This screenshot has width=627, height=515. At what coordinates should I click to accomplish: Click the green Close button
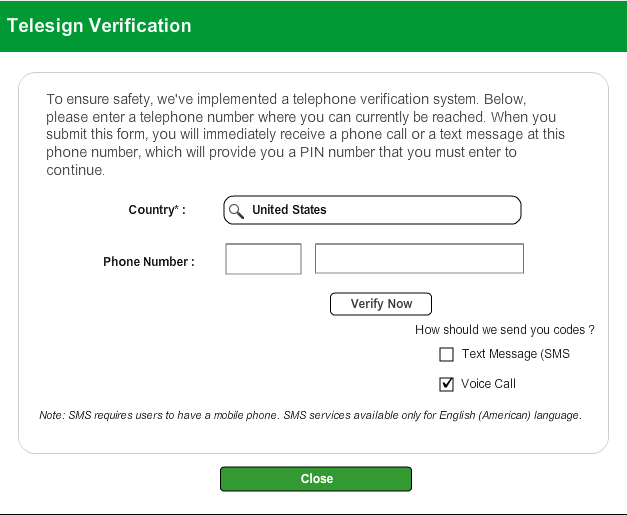point(315,479)
